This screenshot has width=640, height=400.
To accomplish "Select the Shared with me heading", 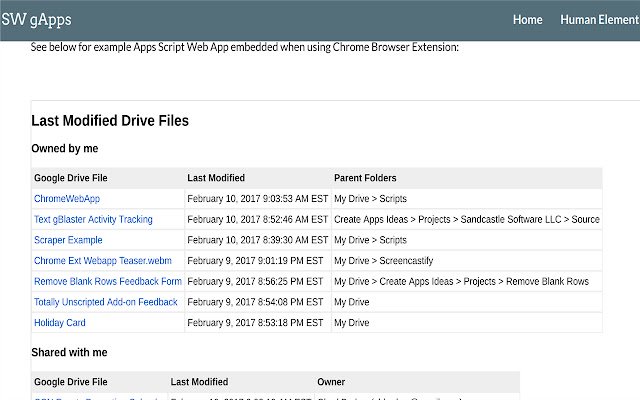I will click(x=69, y=352).
